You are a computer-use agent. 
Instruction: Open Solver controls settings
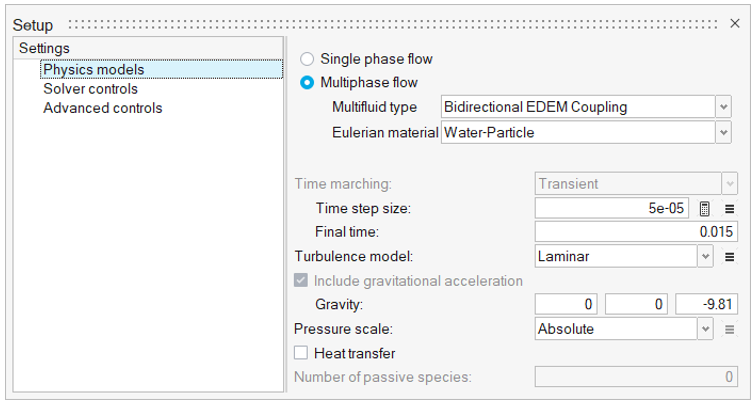(90, 89)
